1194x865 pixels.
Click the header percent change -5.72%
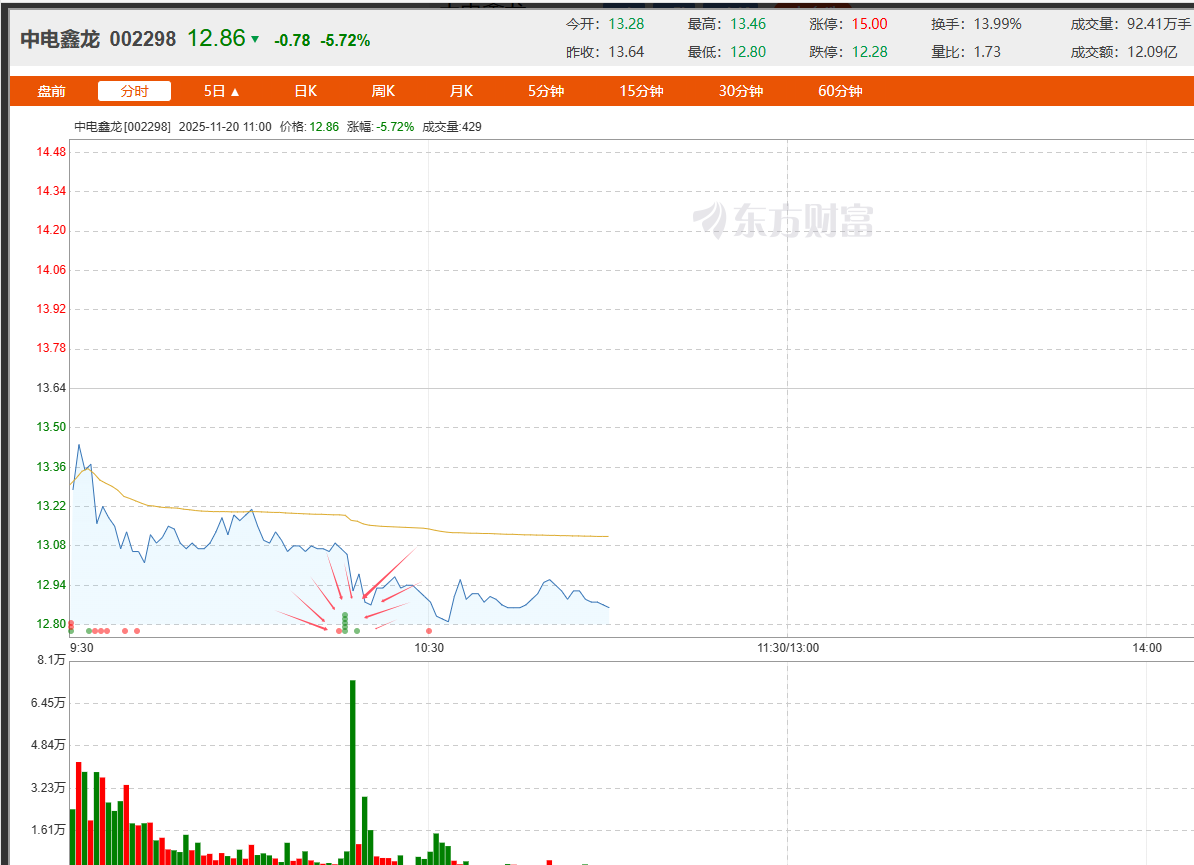pyautogui.click(x=345, y=40)
